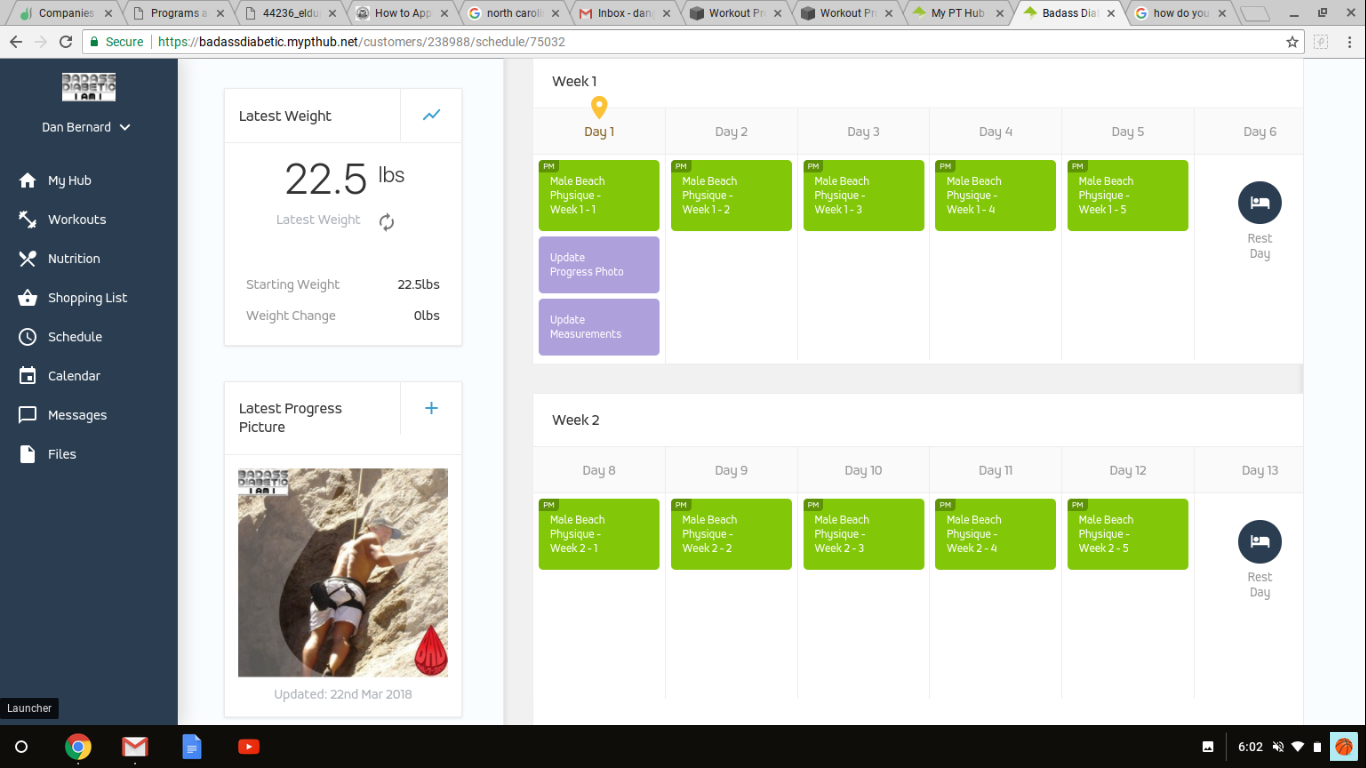Viewport: 1366px width, 768px height.
Task: View the weight graph via chart icon
Action: point(431,115)
